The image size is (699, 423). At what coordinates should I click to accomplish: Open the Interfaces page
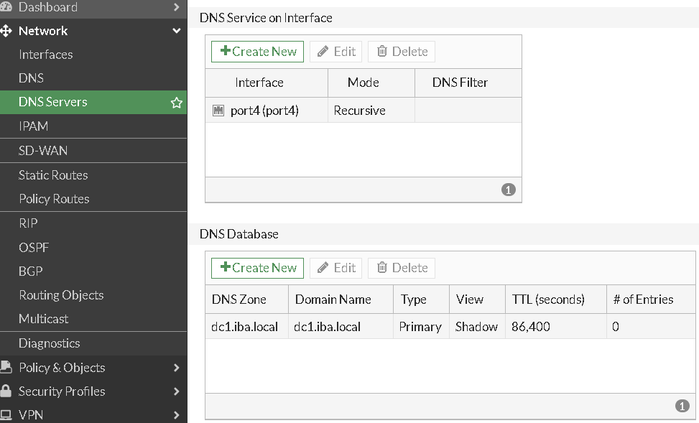(46, 54)
